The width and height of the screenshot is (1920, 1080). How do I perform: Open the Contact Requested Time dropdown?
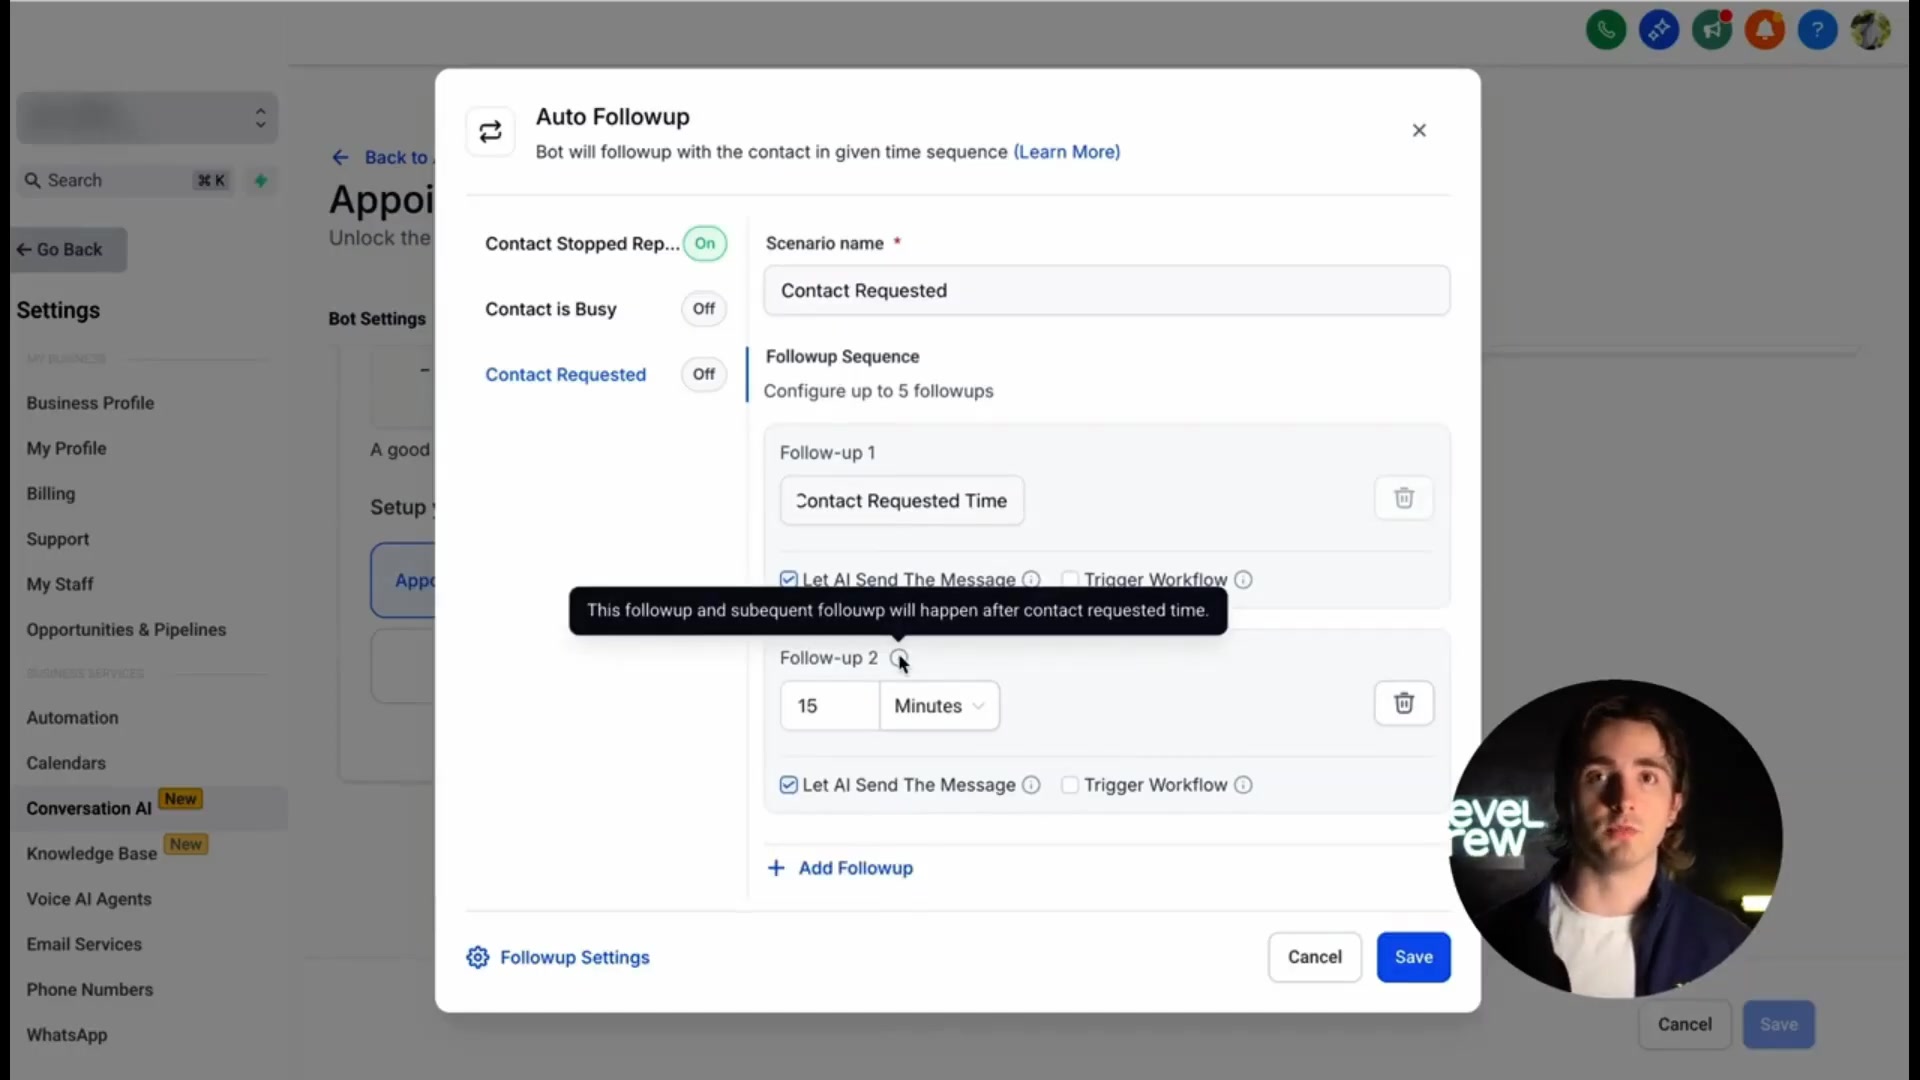point(902,501)
